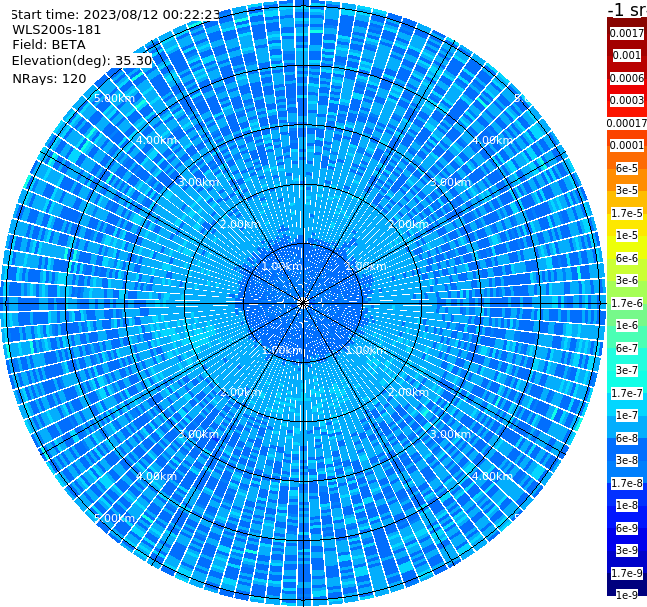This screenshot has height=607, width=647.
Task: Click the lower-left 5.00km range label
Action: coord(114,518)
